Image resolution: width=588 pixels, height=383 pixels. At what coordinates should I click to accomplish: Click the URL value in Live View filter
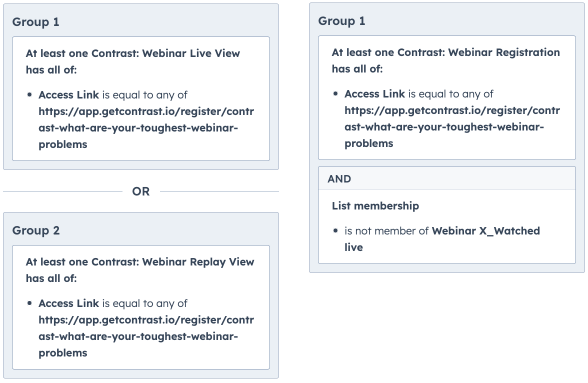click(146, 128)
